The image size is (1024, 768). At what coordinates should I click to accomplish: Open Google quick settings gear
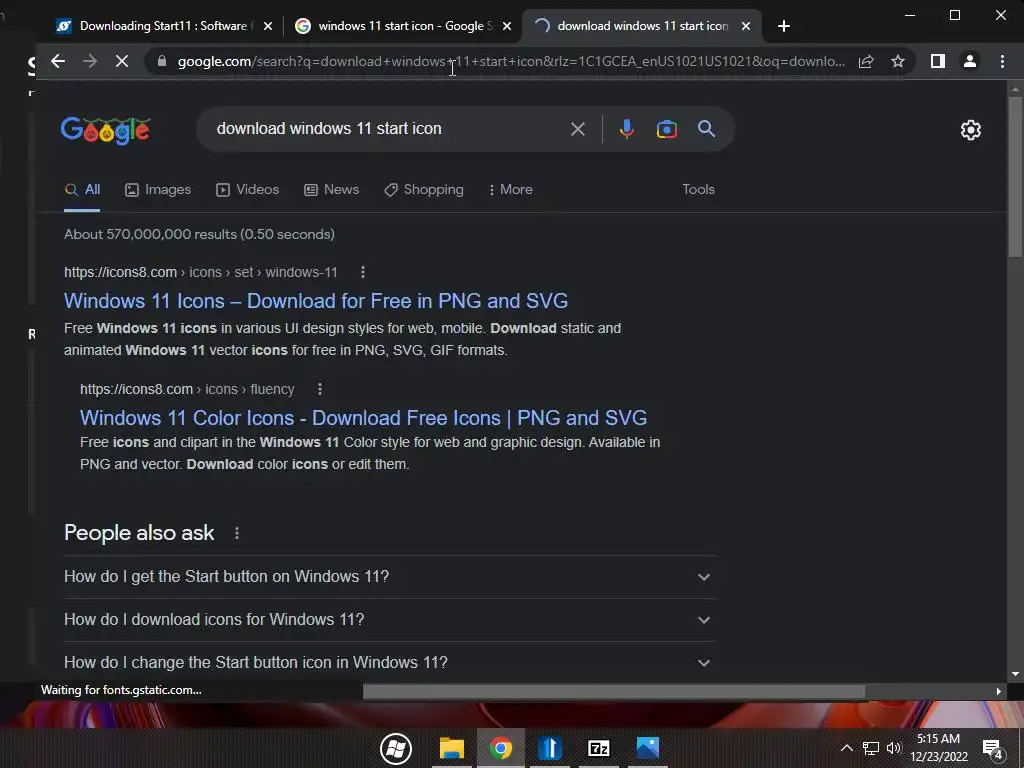tap(971, 130)
